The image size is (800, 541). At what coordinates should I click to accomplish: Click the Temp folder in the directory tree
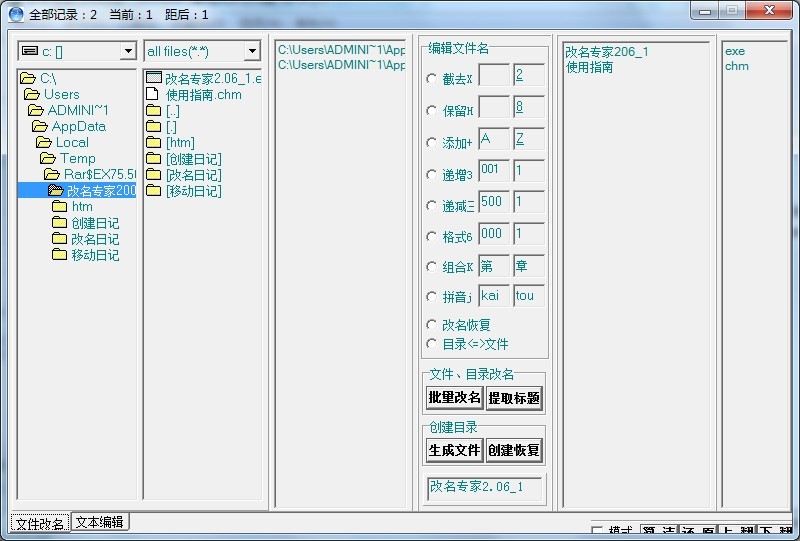pyautogui.click(x=76, y=158)
